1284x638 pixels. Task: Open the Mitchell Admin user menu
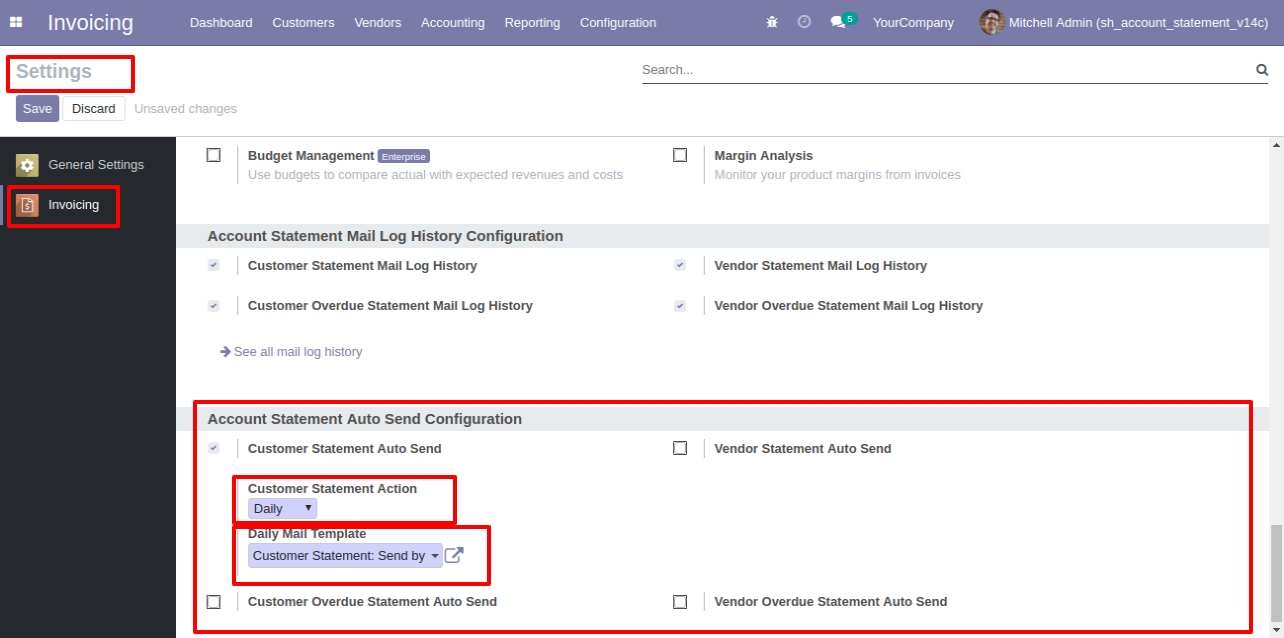point(1124,22)
